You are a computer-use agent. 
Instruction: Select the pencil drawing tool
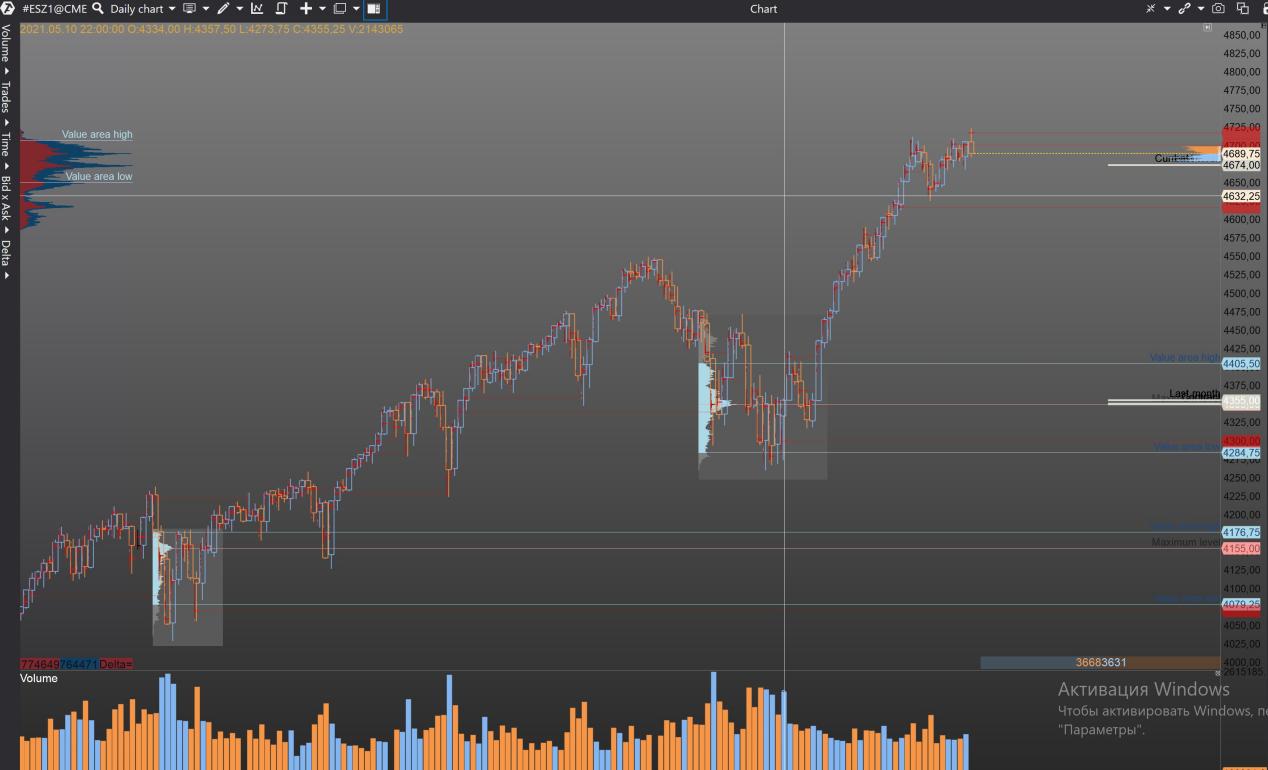[x=223, y=8]
